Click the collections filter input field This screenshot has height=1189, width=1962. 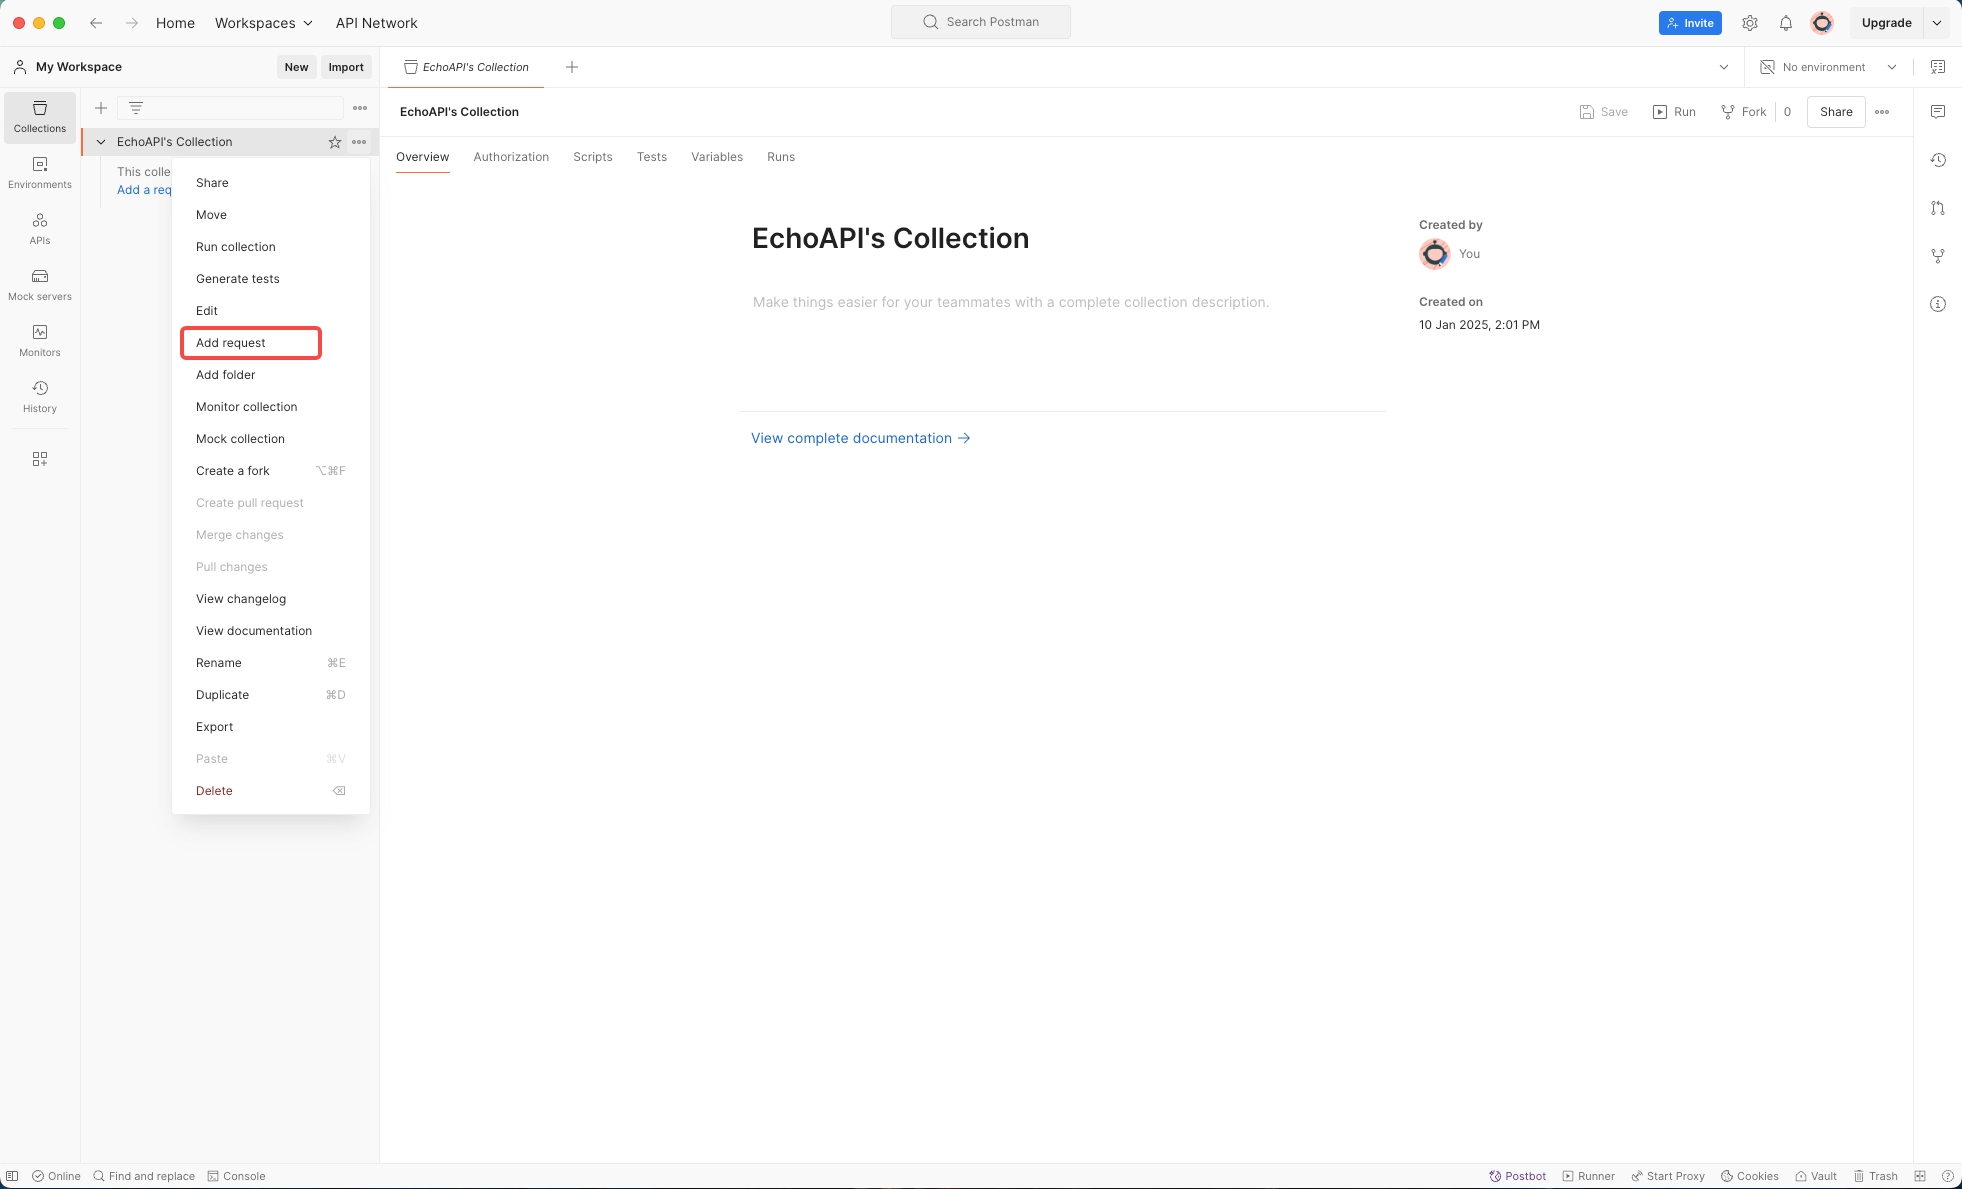pos(231,108)
